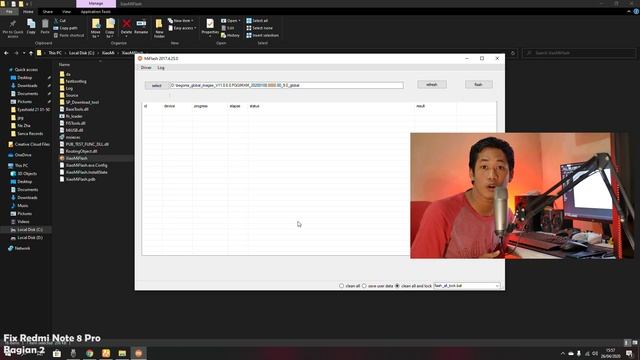Click Select none in ribbon

point(259,28)
